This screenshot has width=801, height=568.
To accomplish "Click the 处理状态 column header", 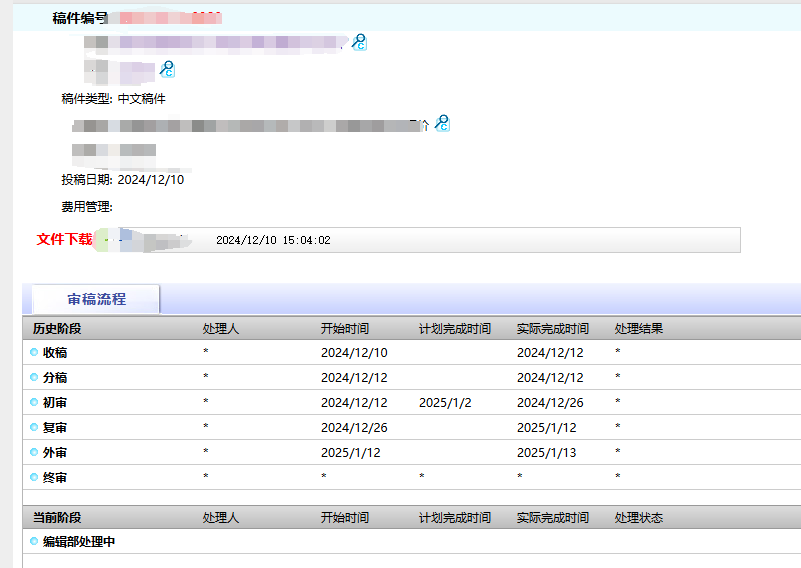I will pyautogui.click(x=639, y=518).
